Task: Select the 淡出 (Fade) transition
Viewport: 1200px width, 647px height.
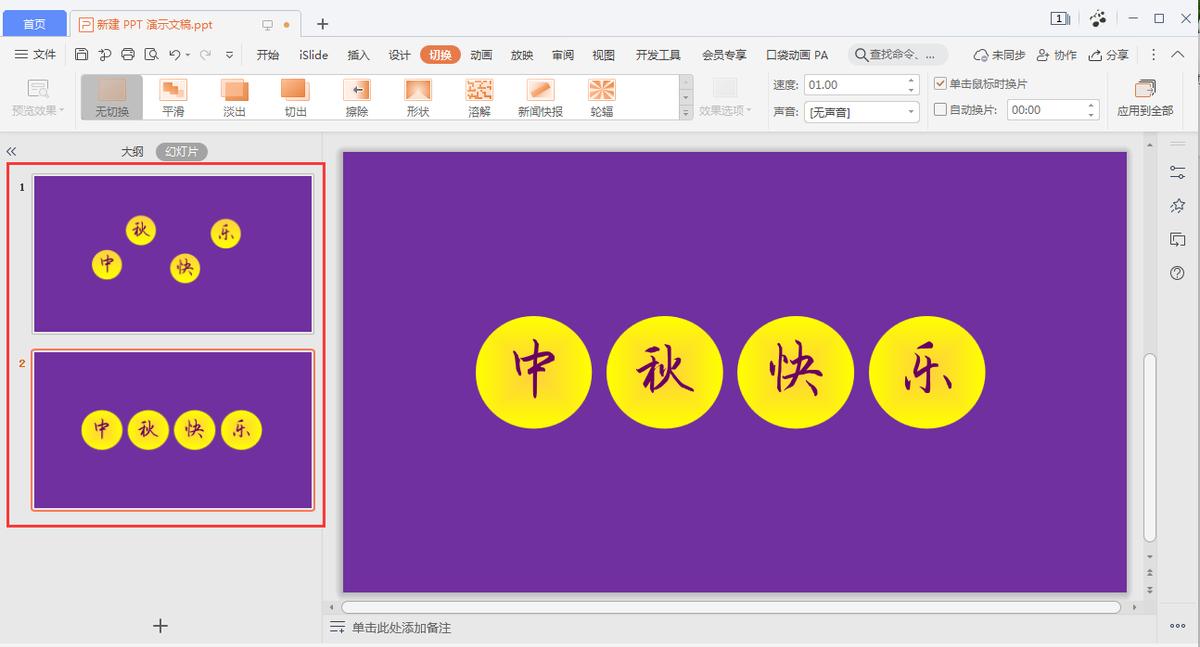Action: 234,97
